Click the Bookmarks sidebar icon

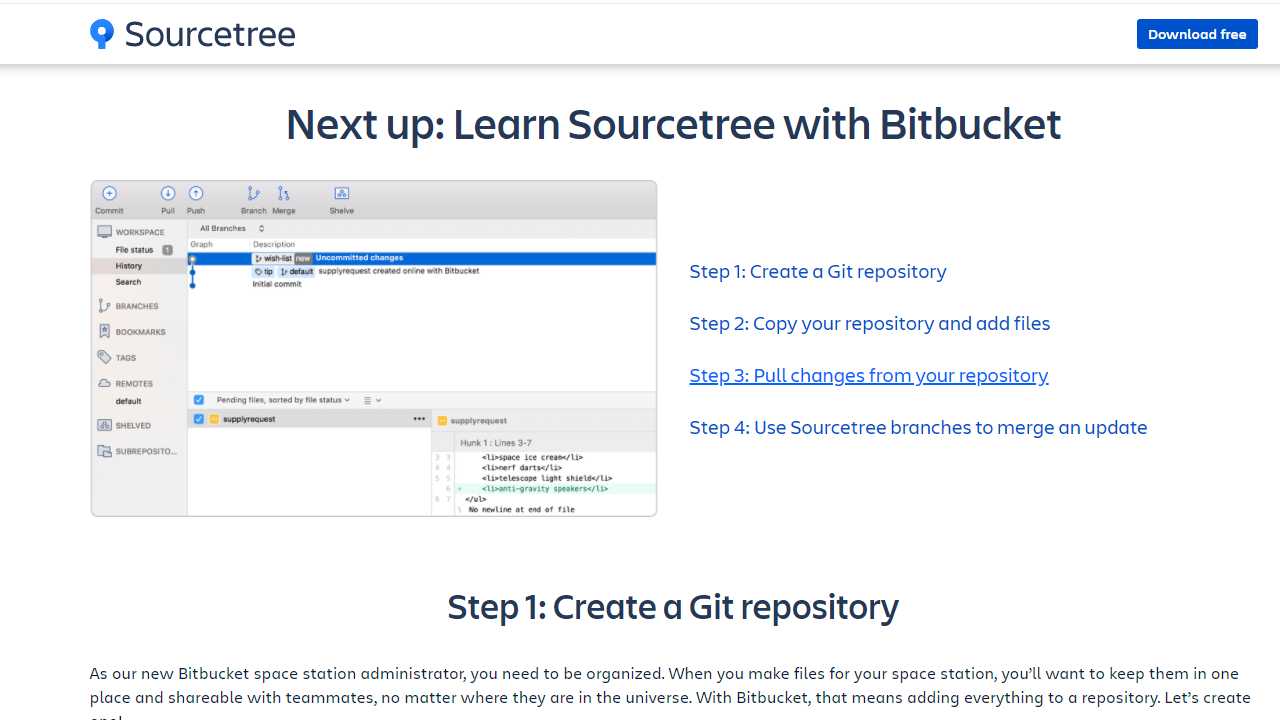point(103,331)
